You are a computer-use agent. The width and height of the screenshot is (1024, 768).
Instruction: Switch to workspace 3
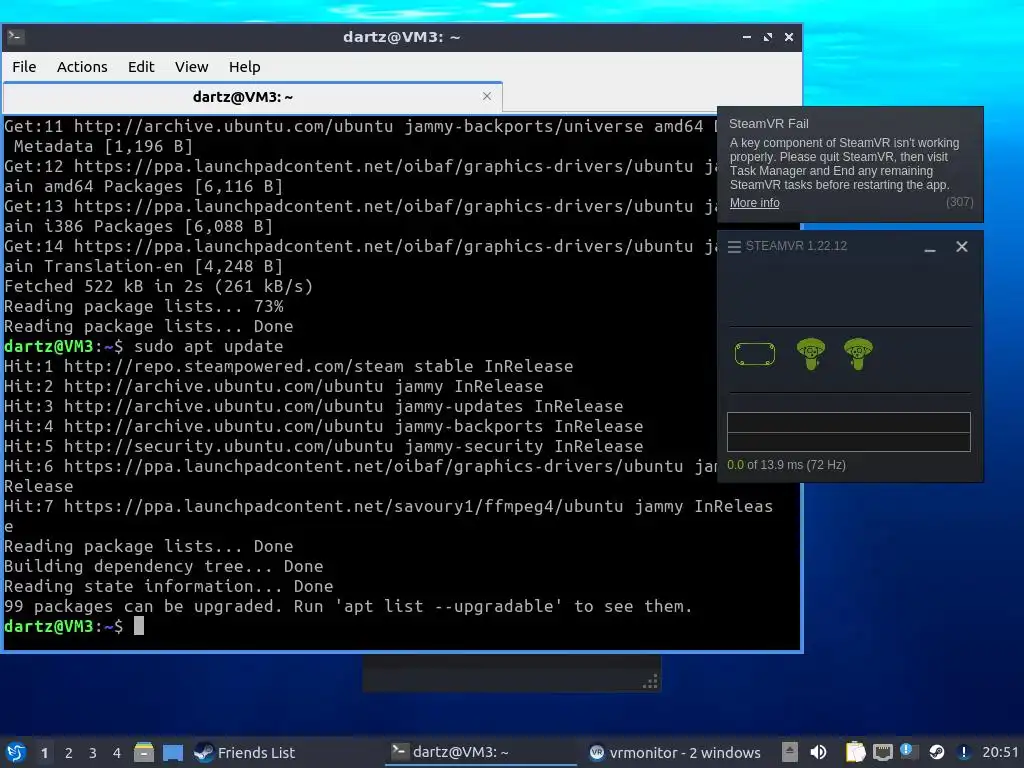coord(93,753)
